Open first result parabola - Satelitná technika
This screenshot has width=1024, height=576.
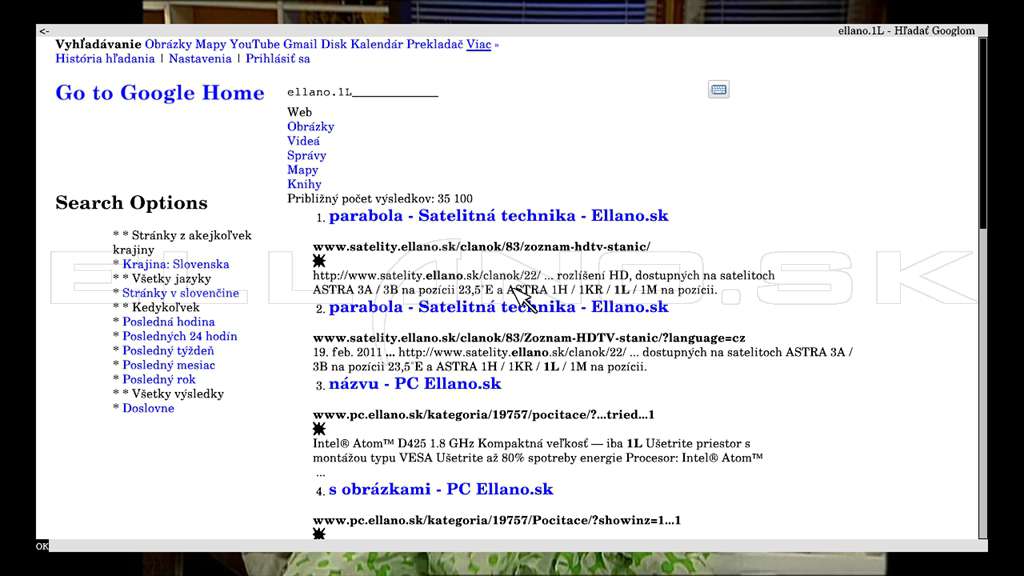click(x=498, y=216)
